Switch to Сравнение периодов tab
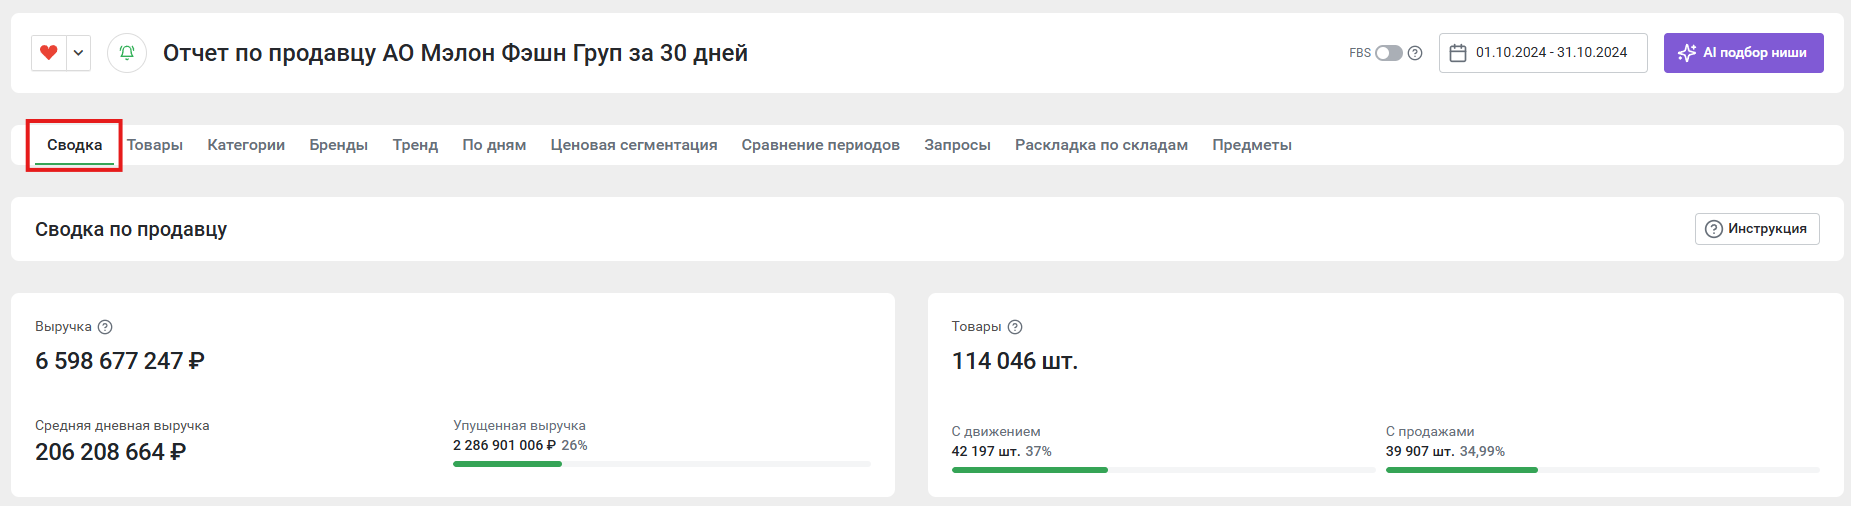This screenshot has height=506, width=1851. 821,145
